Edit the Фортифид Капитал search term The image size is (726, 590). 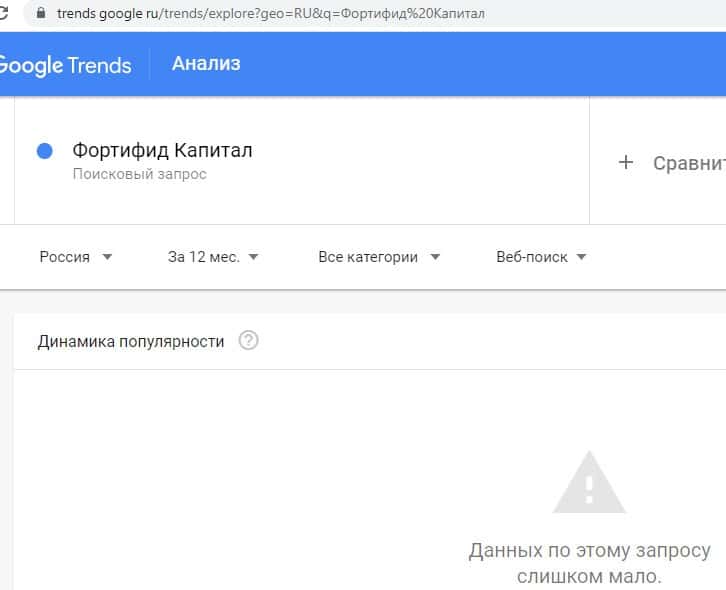click(162, 151)
